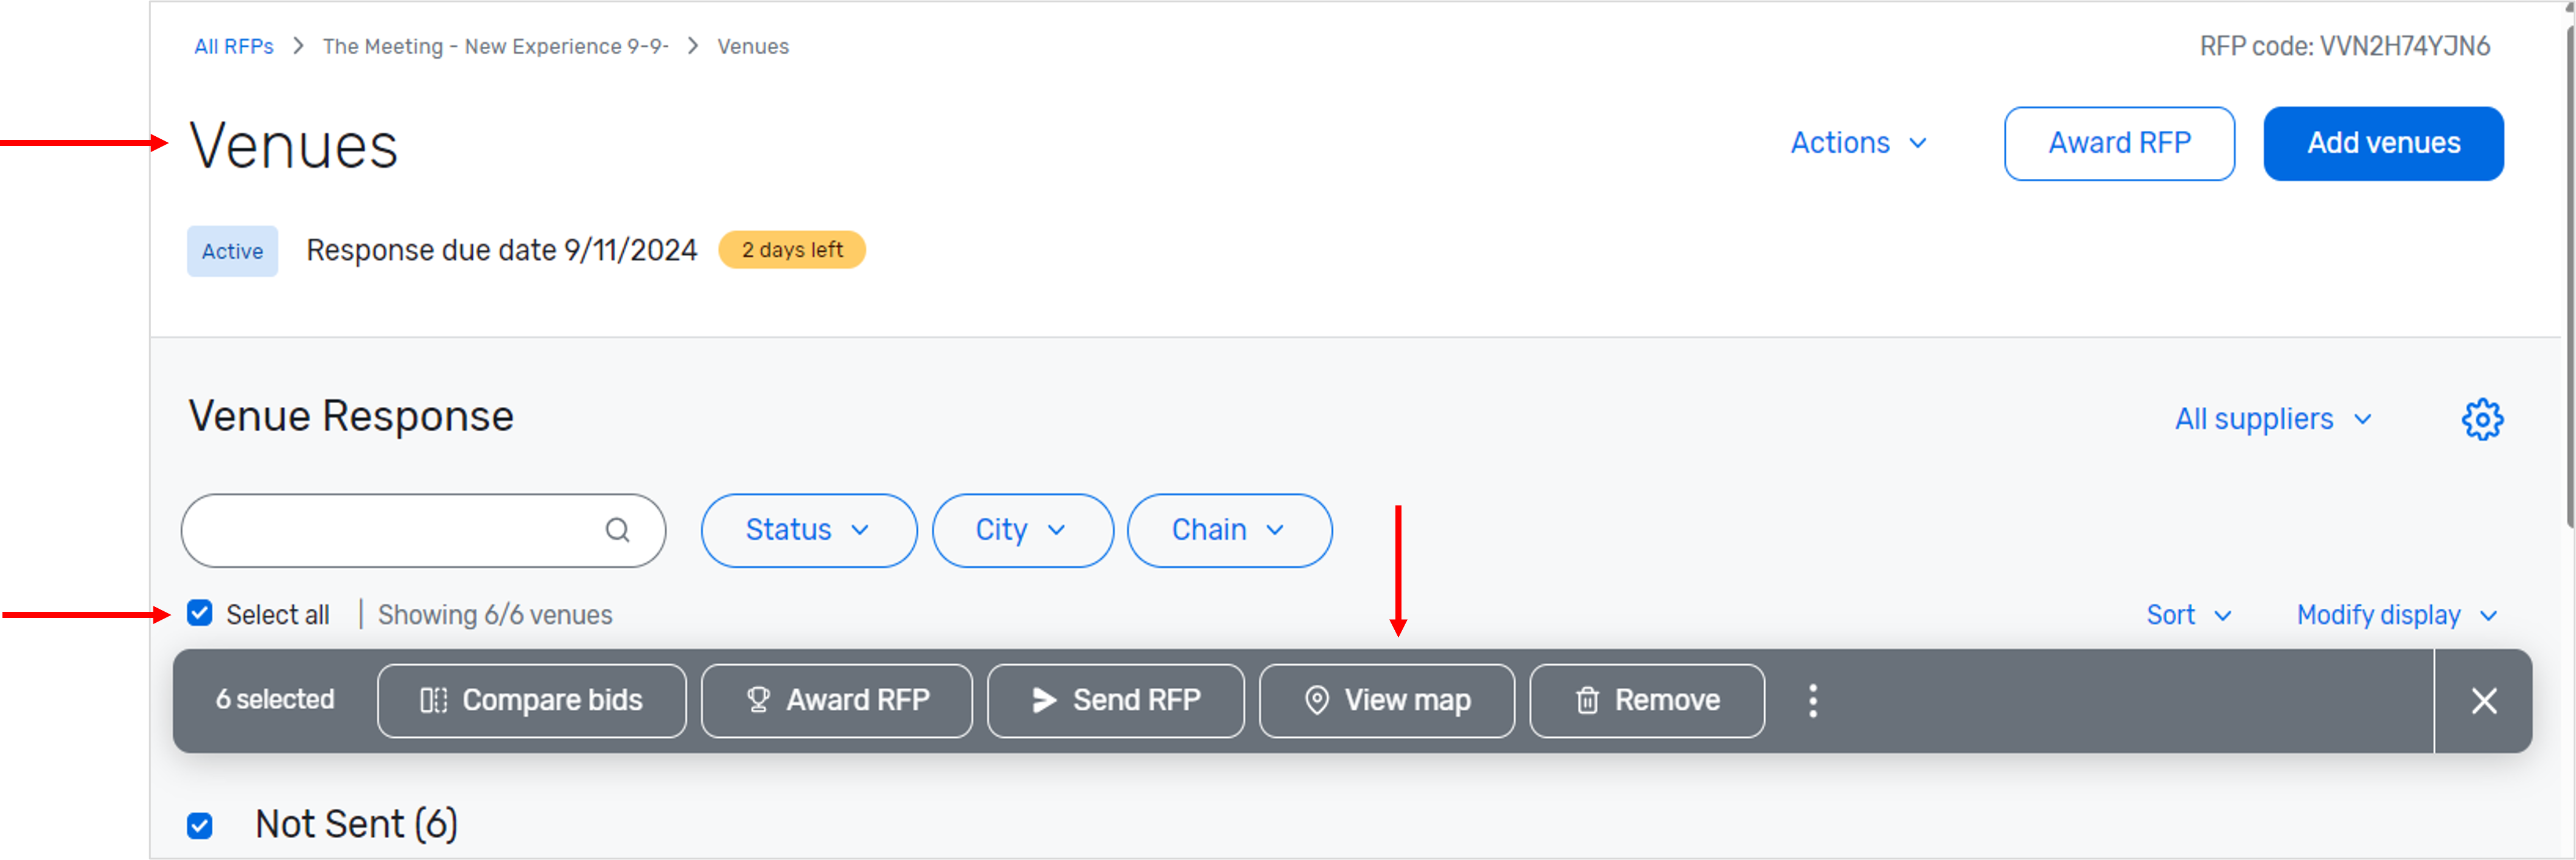Select the View map pin icon
Viewport: 2576px width, 860px height.
[1316, 700]
